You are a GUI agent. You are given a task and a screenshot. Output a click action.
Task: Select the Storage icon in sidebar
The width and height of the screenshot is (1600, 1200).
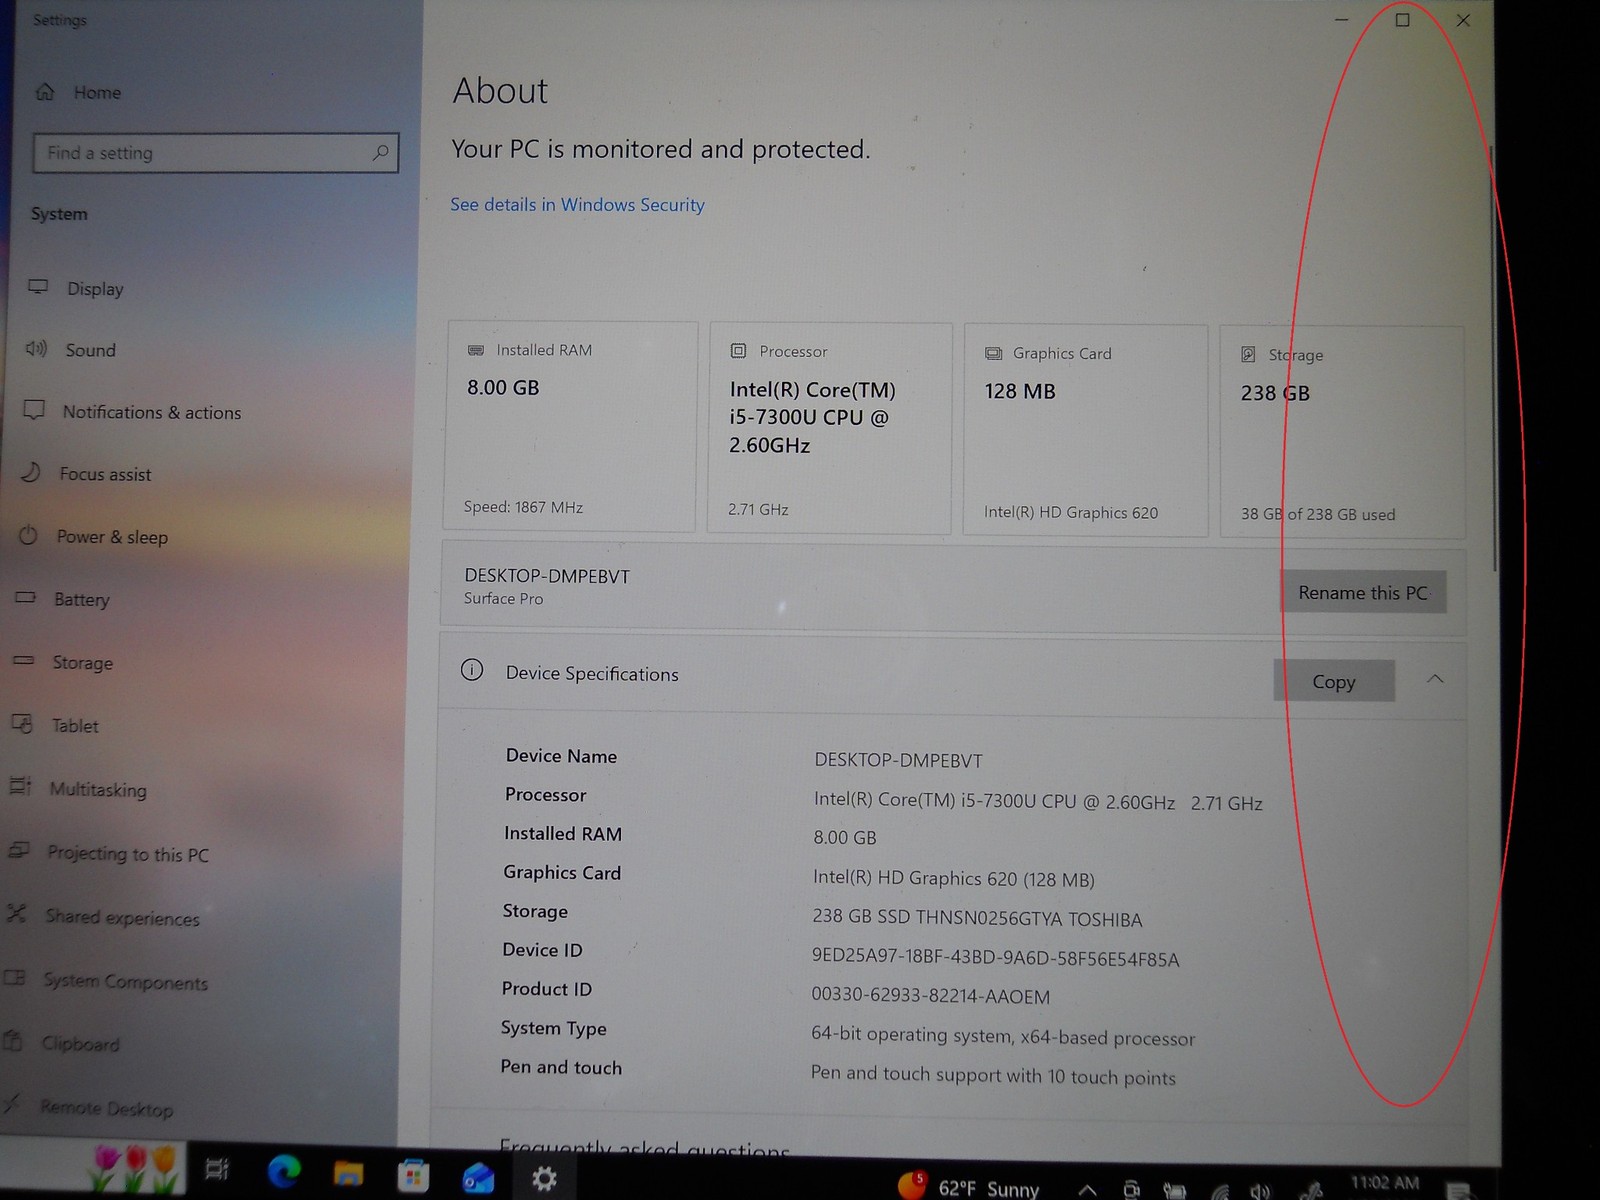click(x=23, y=661)
